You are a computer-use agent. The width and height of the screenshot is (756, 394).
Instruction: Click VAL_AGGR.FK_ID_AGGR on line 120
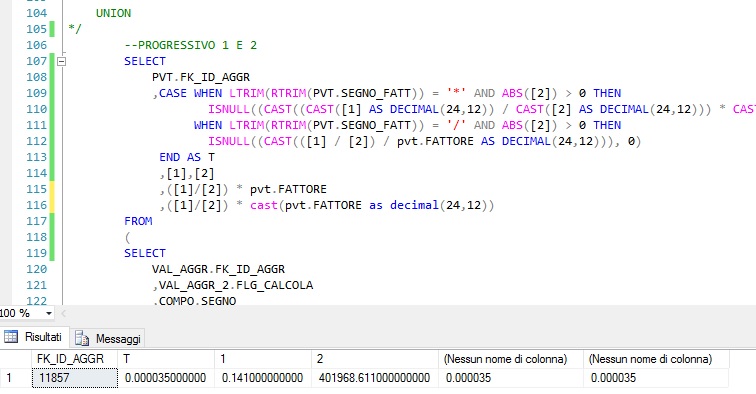coord(218,269)
